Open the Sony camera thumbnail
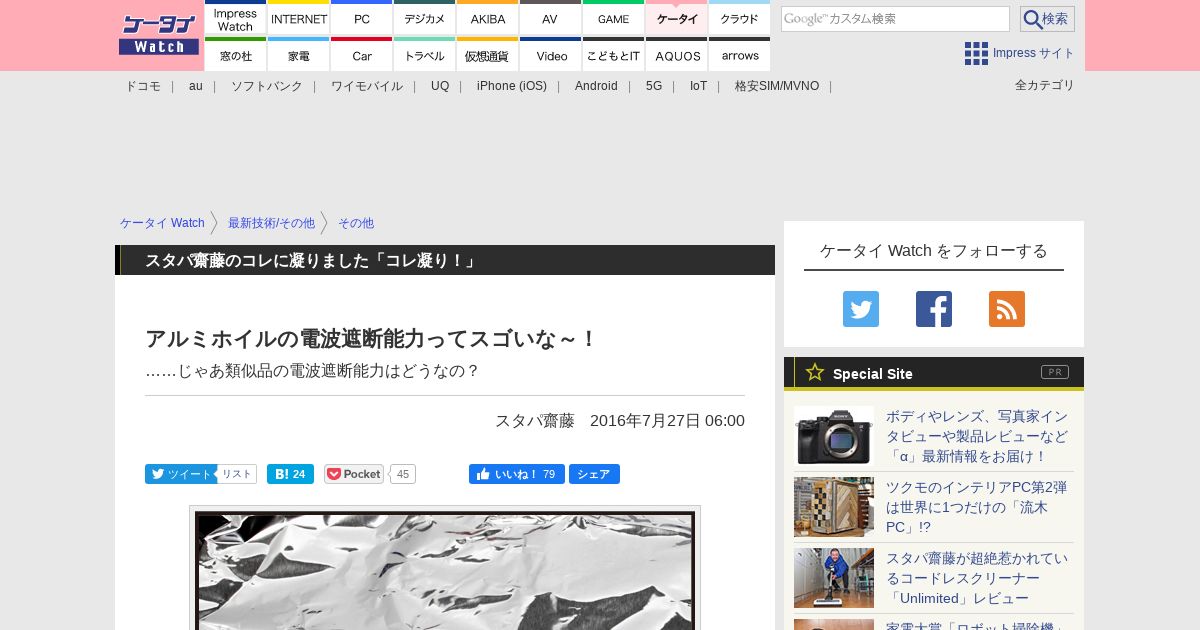 point(834,436)
